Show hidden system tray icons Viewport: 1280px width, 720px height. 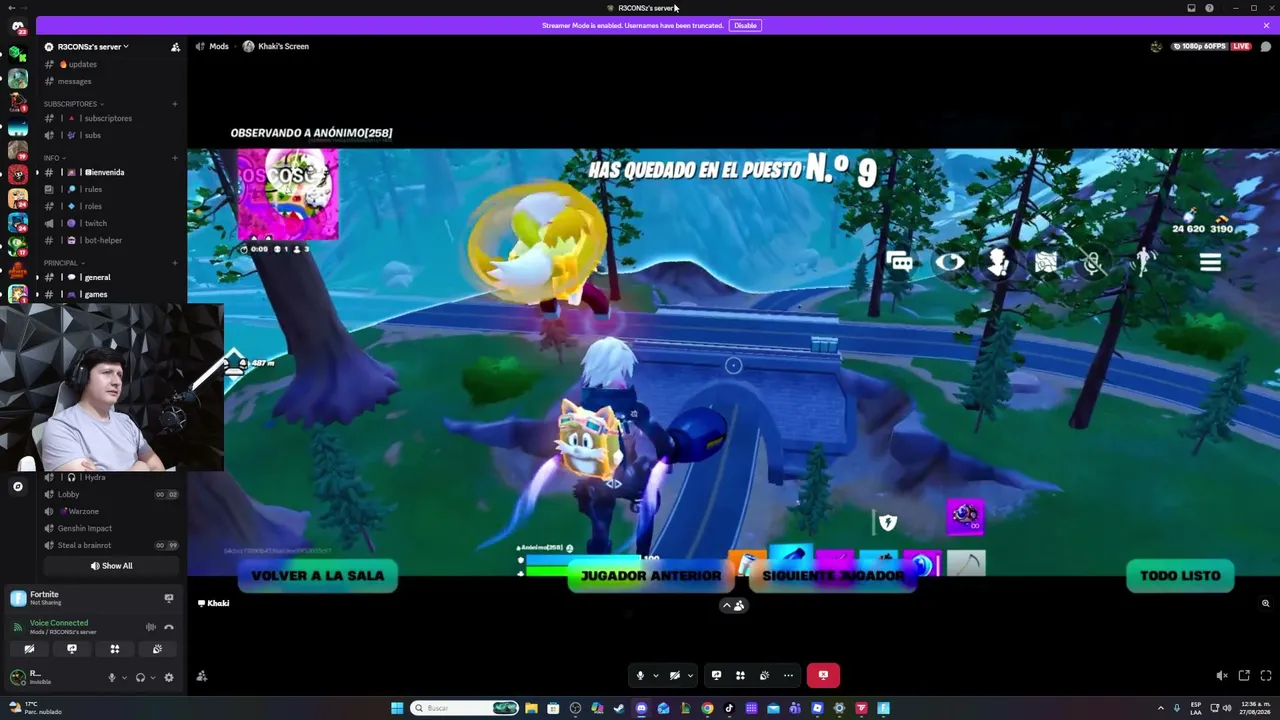pos(1161,708)
